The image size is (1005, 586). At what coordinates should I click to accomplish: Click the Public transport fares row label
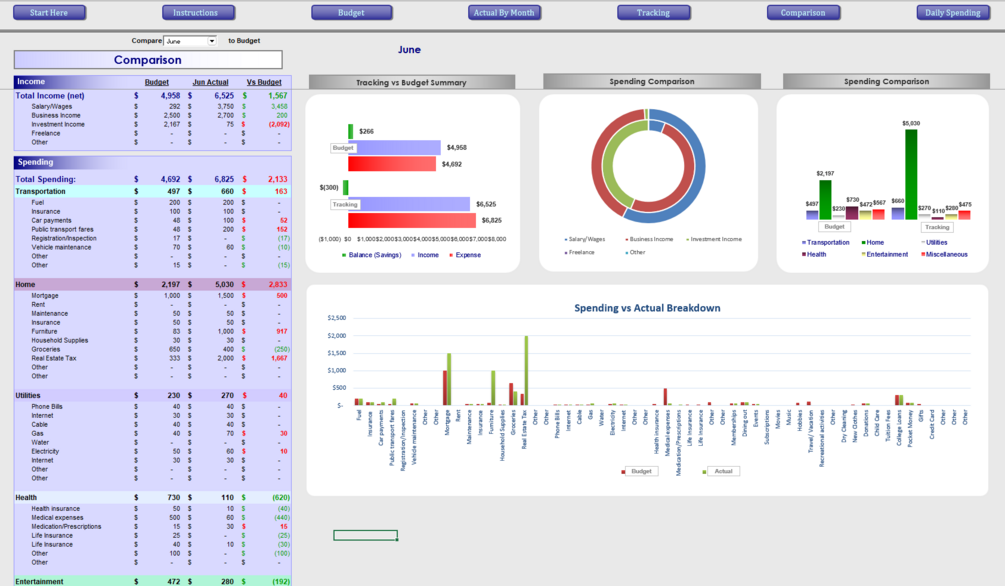[x=62, y=230]
